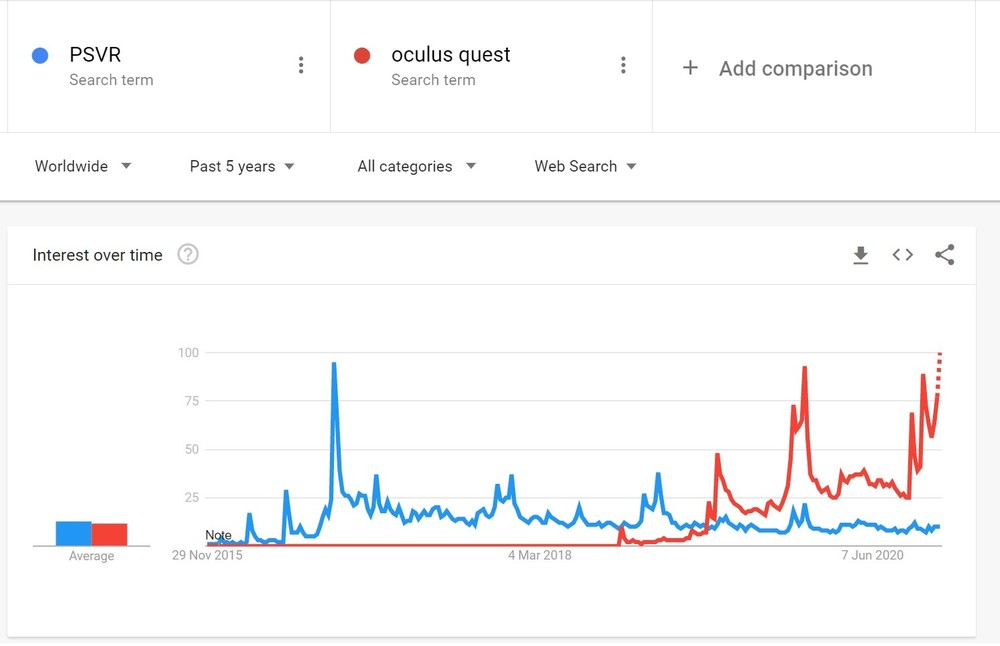Viewport: 1000px width, 646px height.
Task: Open oculus quest three-dot options menu
Action: pyautogui.click(x=623, y=65)
